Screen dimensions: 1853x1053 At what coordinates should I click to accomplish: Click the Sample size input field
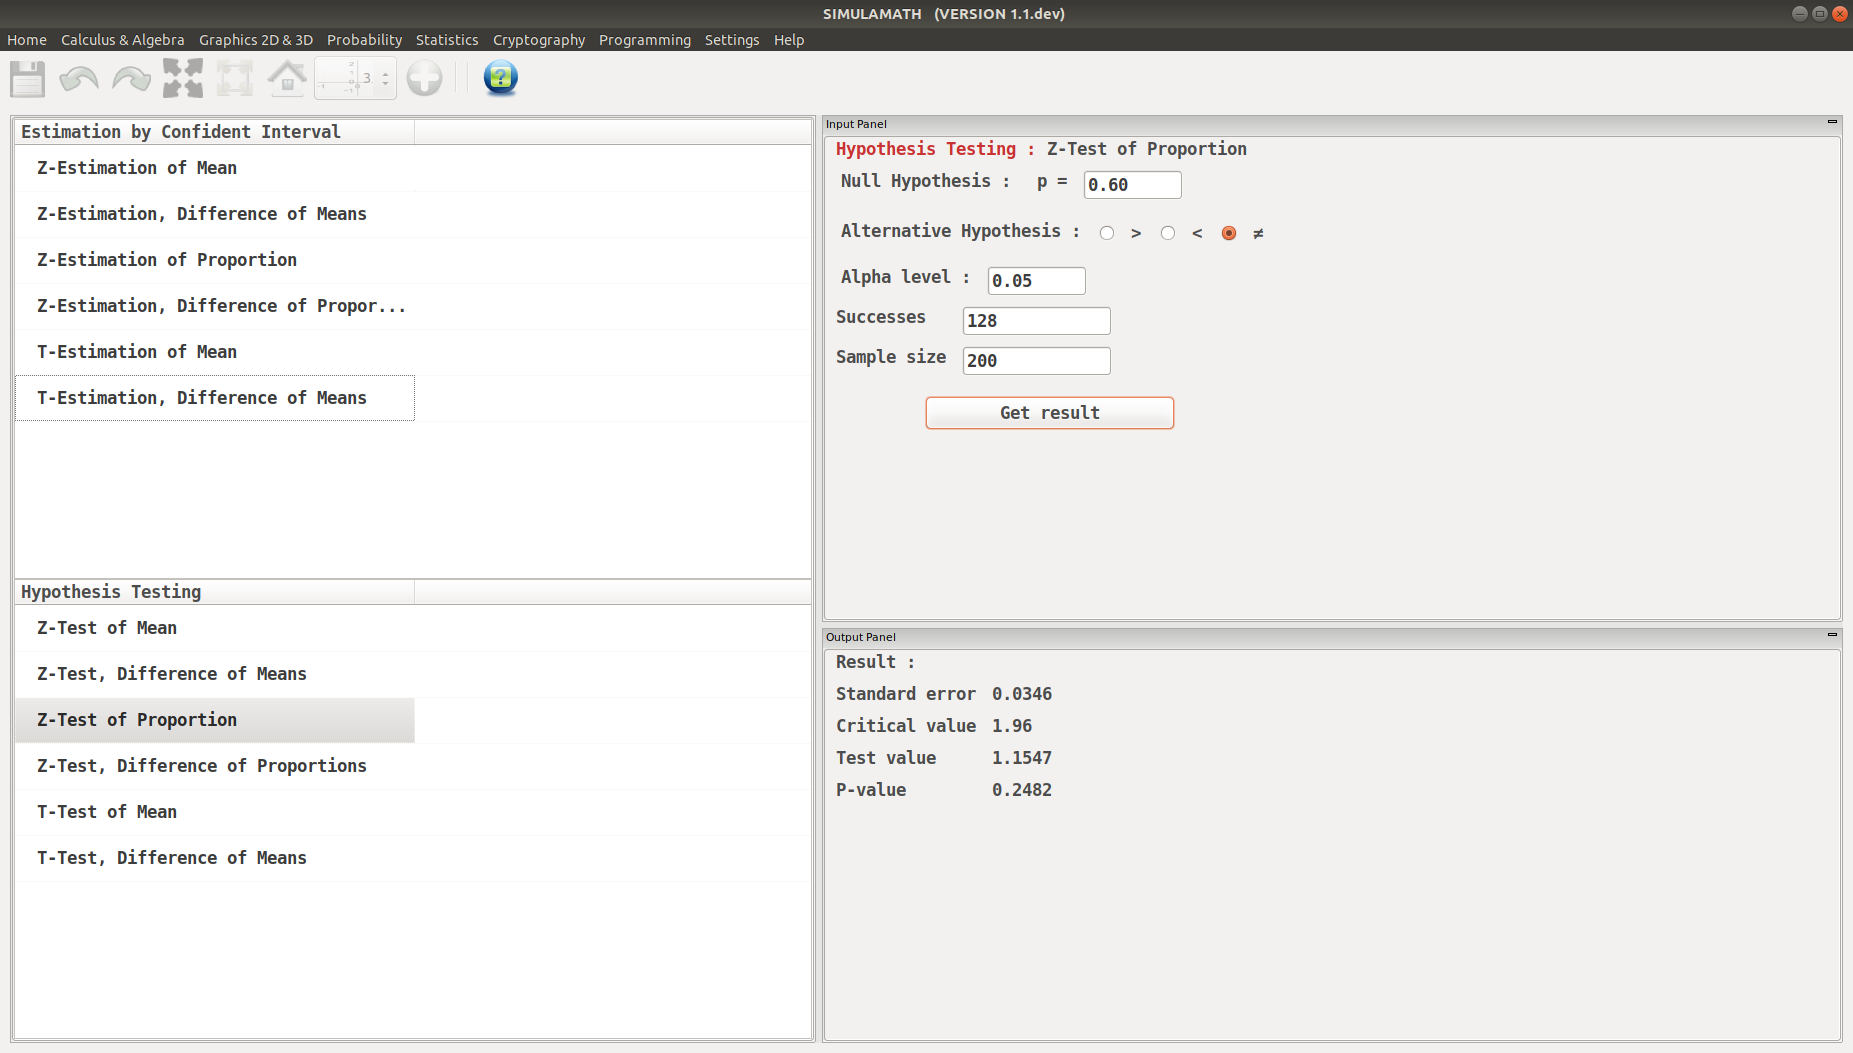pos(1036,361)
